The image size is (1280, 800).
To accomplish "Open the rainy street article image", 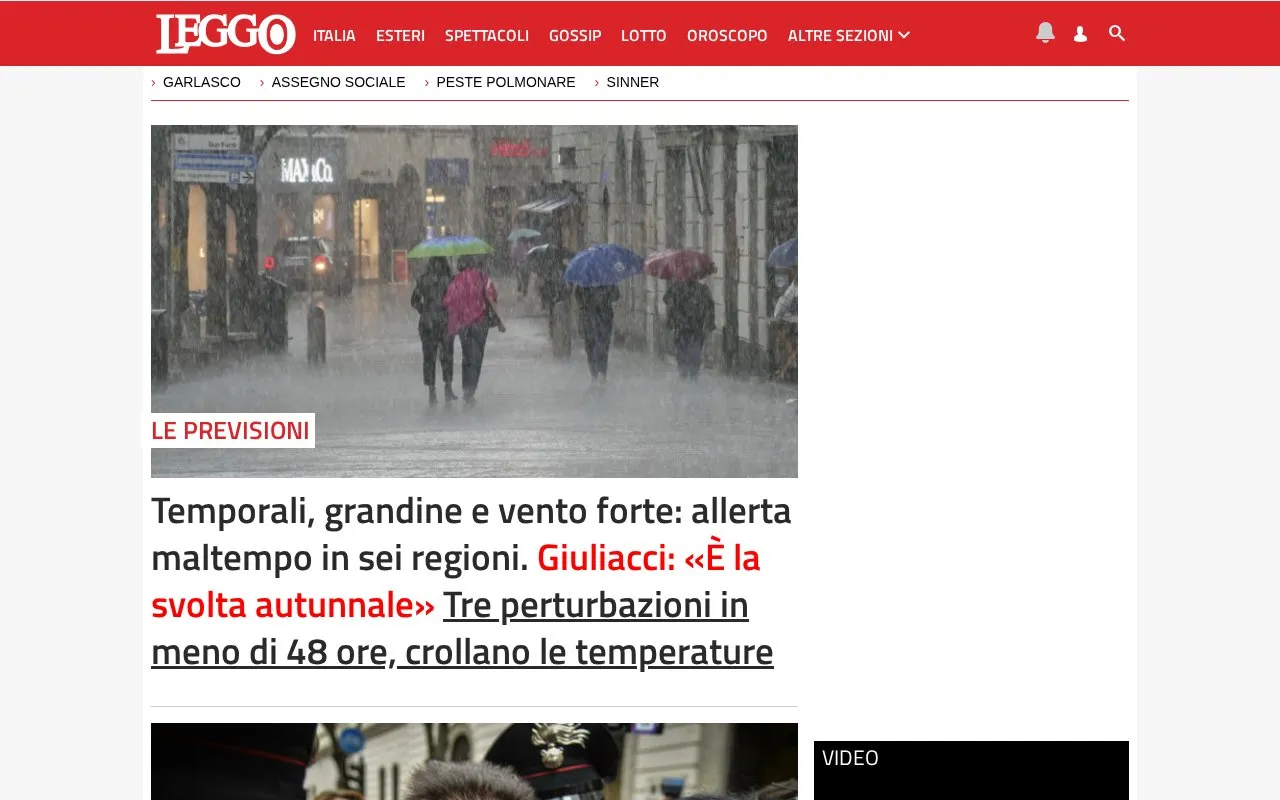I will [x=474, y=301].
